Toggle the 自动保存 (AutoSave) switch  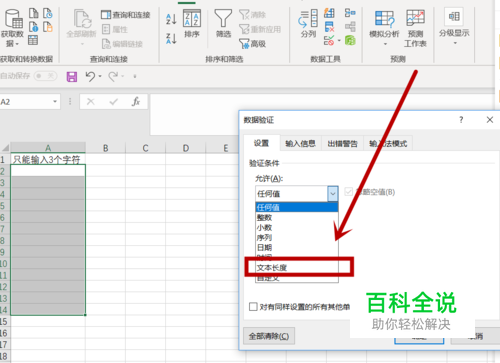click(x=45, y=76)
